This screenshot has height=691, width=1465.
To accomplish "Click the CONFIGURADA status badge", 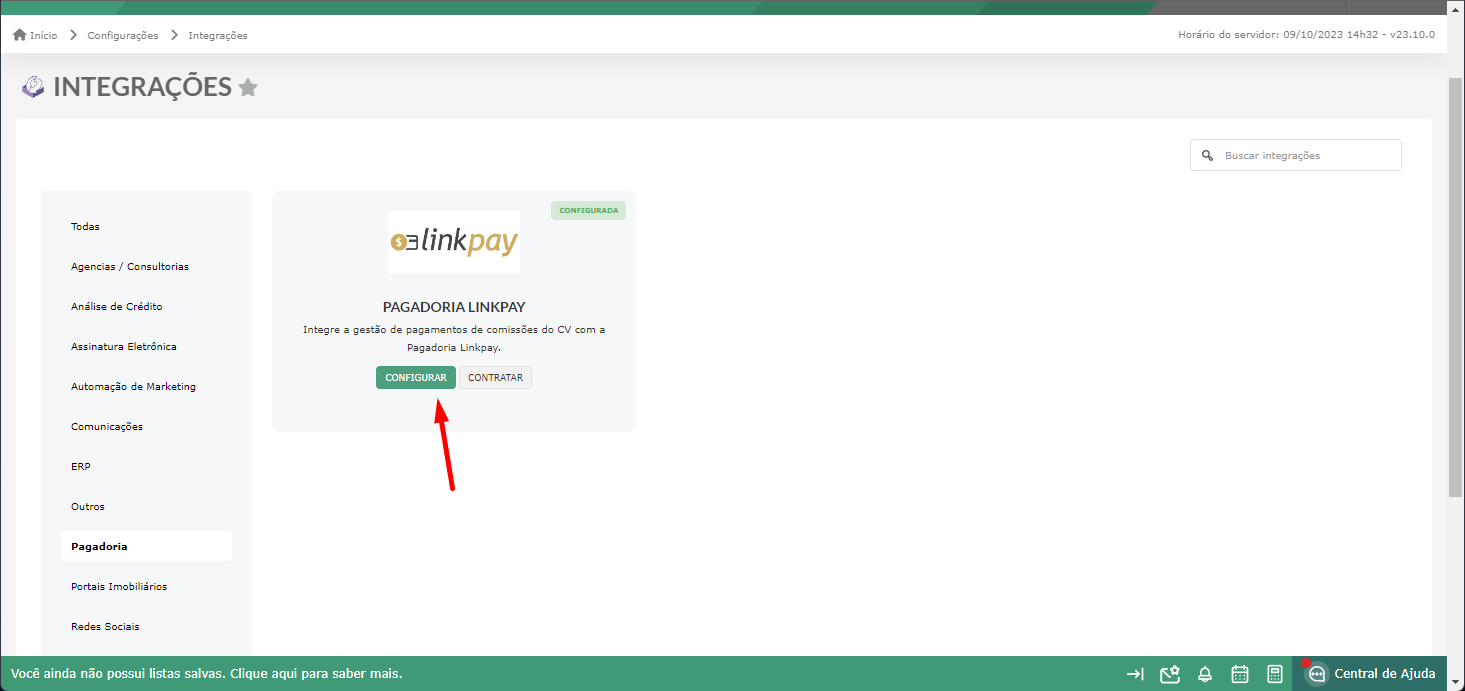I will (x=588, y=211).
